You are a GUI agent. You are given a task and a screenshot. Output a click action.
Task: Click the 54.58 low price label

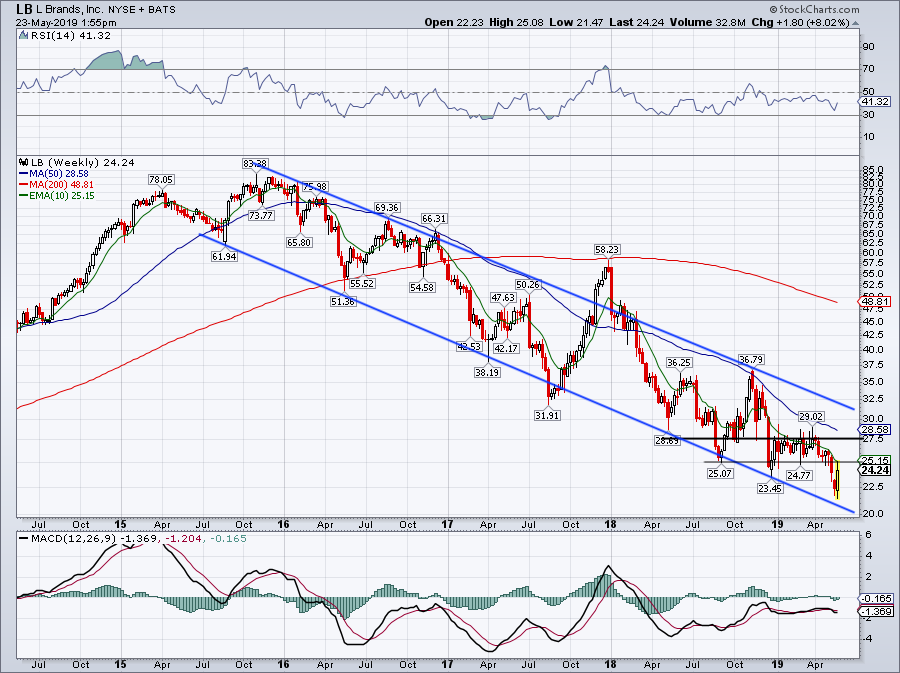tap(422, 287)
